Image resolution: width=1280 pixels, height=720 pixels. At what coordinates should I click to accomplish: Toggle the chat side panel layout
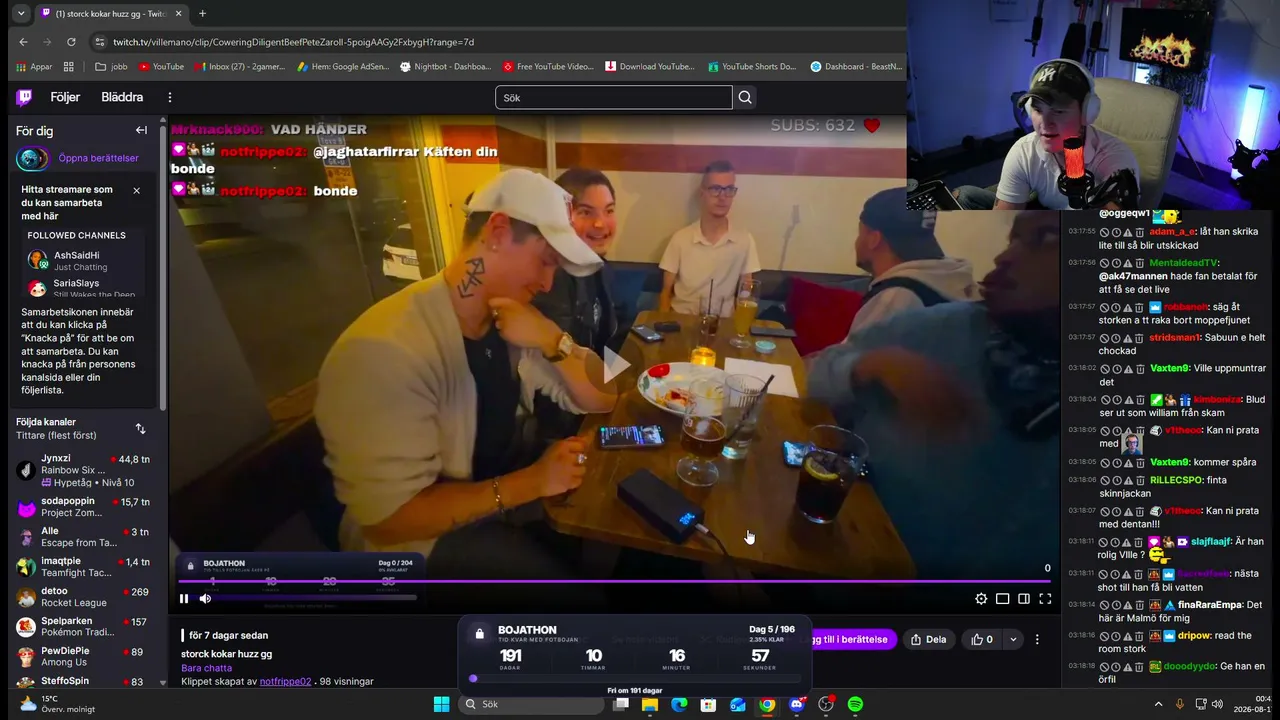coord(1024,599)
